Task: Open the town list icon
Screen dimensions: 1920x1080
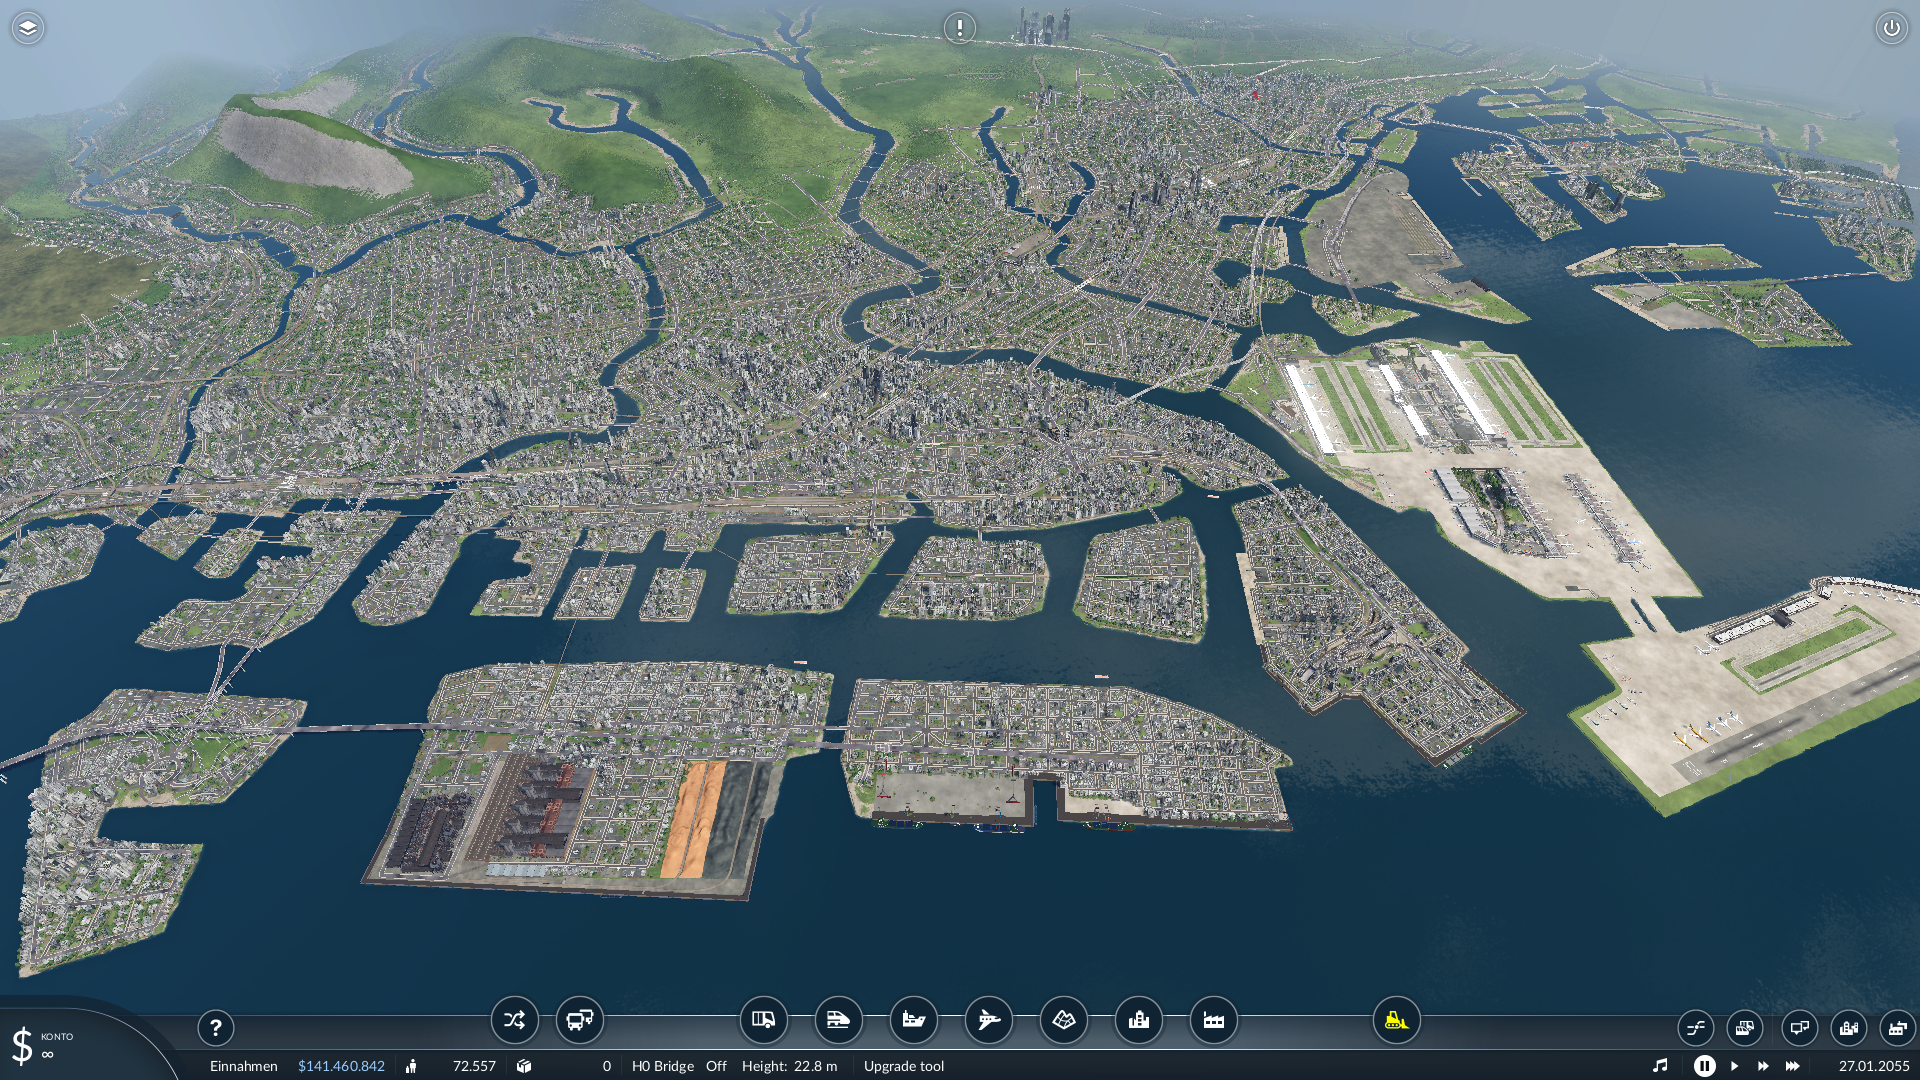Action: pos(1849,1028)
